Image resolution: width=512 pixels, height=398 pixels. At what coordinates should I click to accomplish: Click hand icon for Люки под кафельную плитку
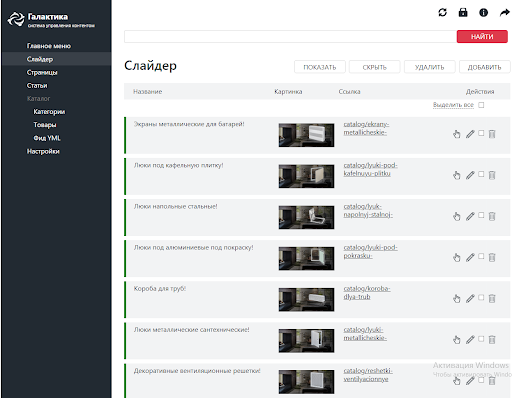[457, 175]
